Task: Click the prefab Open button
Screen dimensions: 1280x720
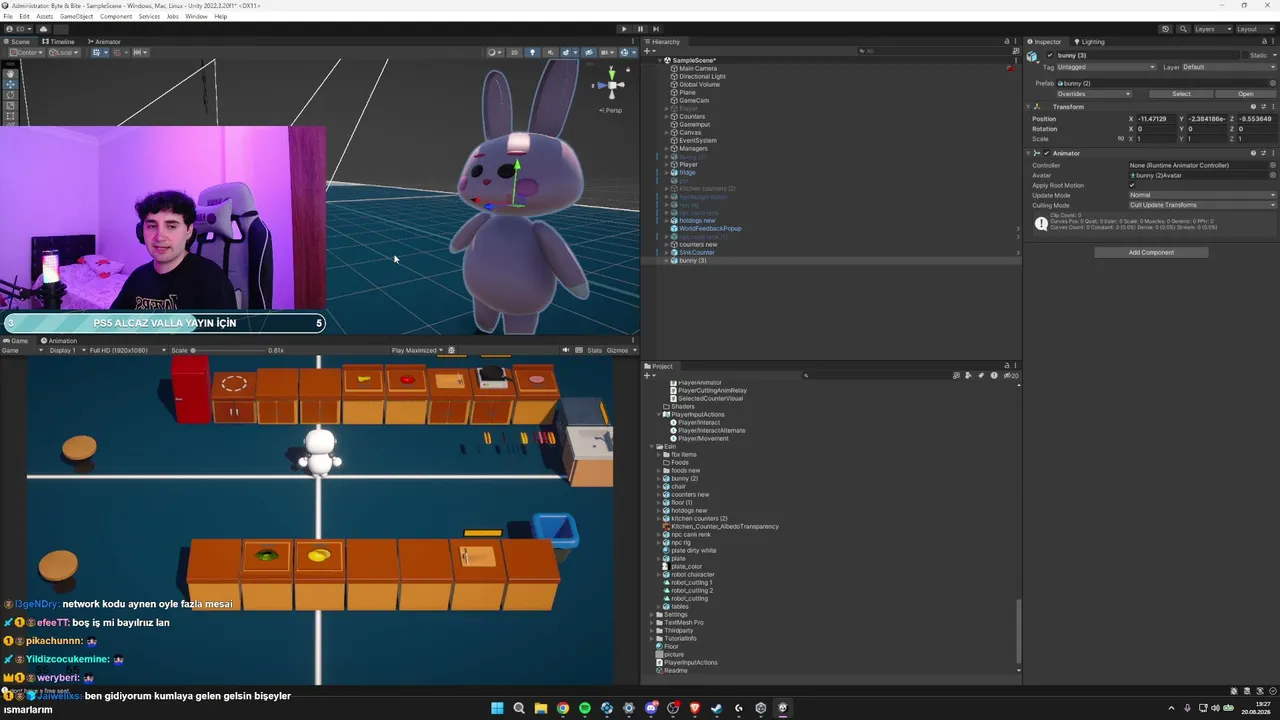Action: pos(1246,94)
